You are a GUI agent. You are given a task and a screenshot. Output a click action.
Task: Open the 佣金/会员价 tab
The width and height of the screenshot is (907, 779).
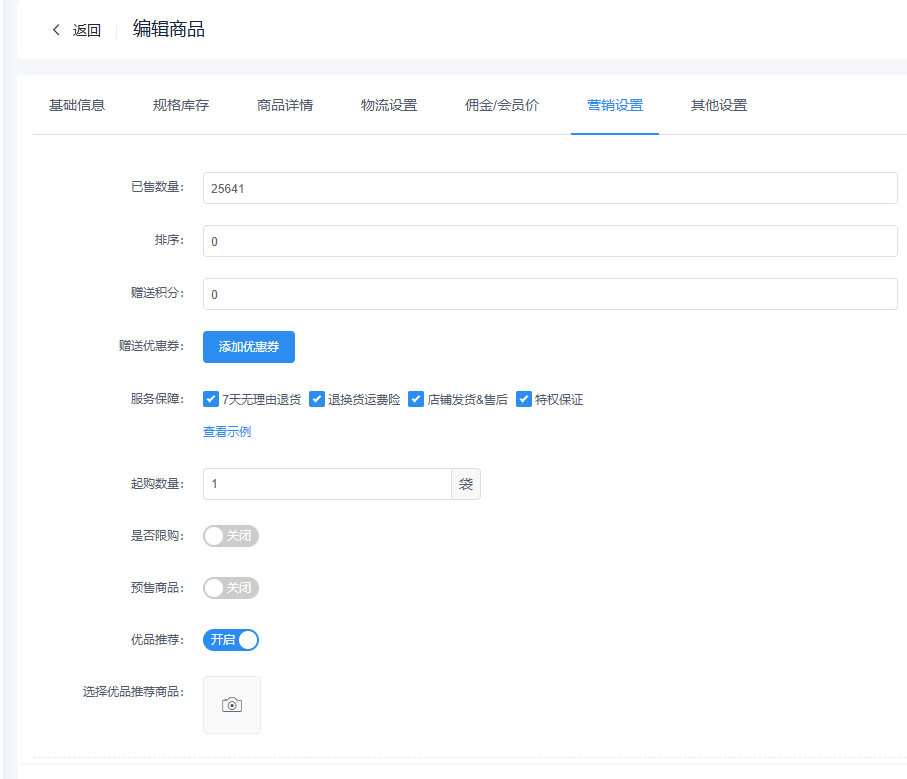click(x=502, y=106)
